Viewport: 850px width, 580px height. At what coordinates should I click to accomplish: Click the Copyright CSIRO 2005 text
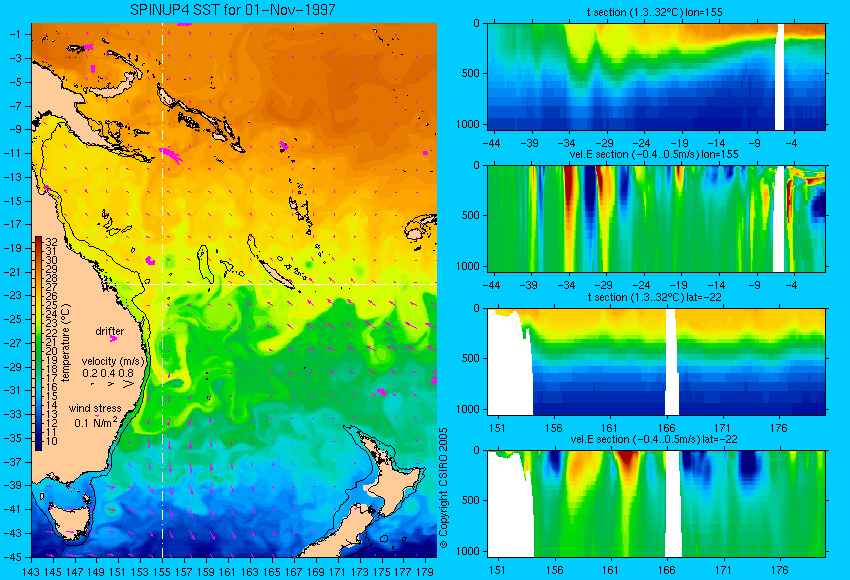pos(443,488)
